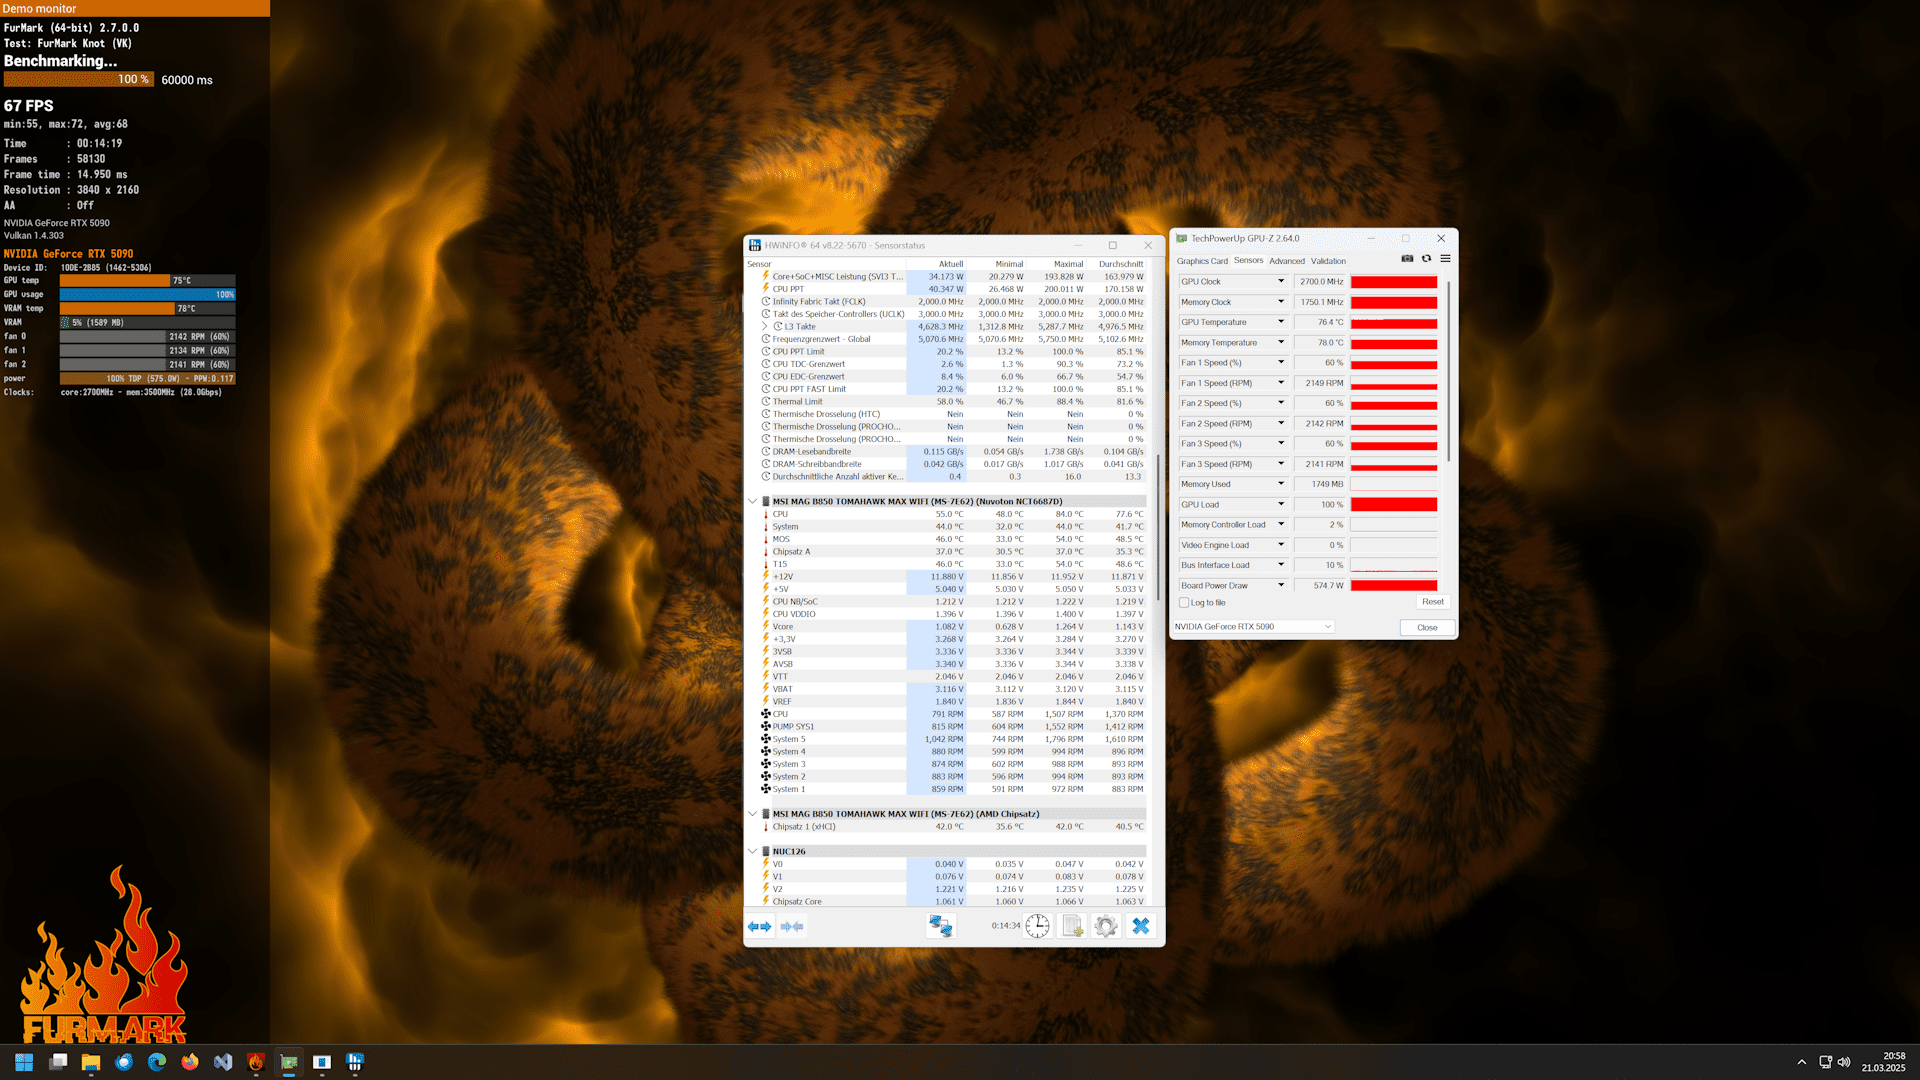Click HWiNFO clock reset timer icon
This screenshot has width=1920, height=1080.
coord(1038,926)
